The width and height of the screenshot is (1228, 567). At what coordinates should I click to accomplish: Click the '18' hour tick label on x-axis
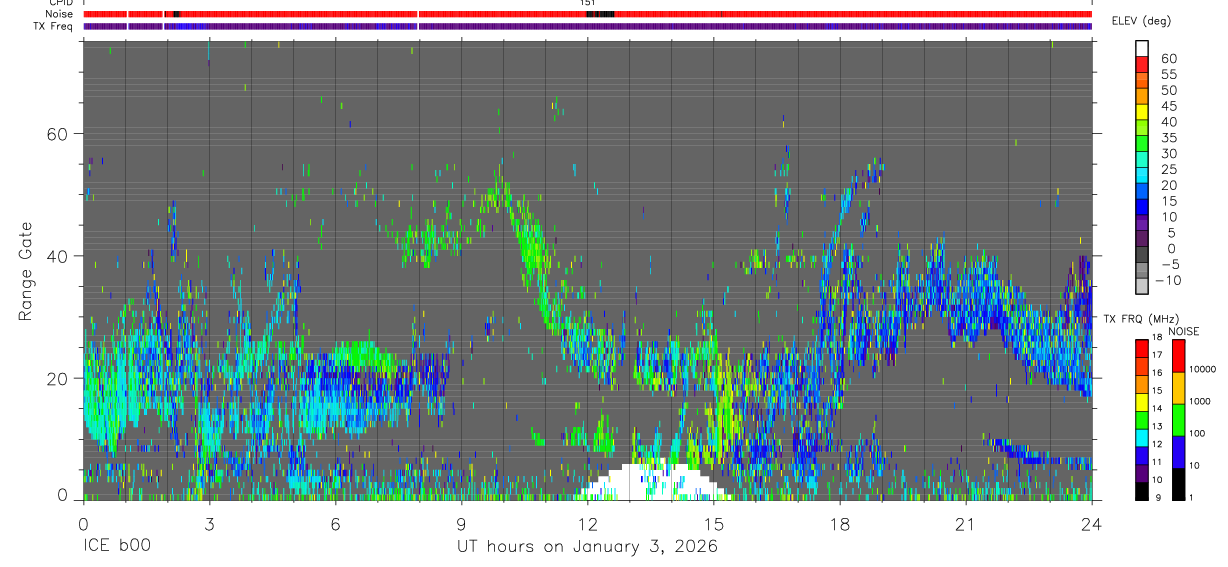pos(839,524)
